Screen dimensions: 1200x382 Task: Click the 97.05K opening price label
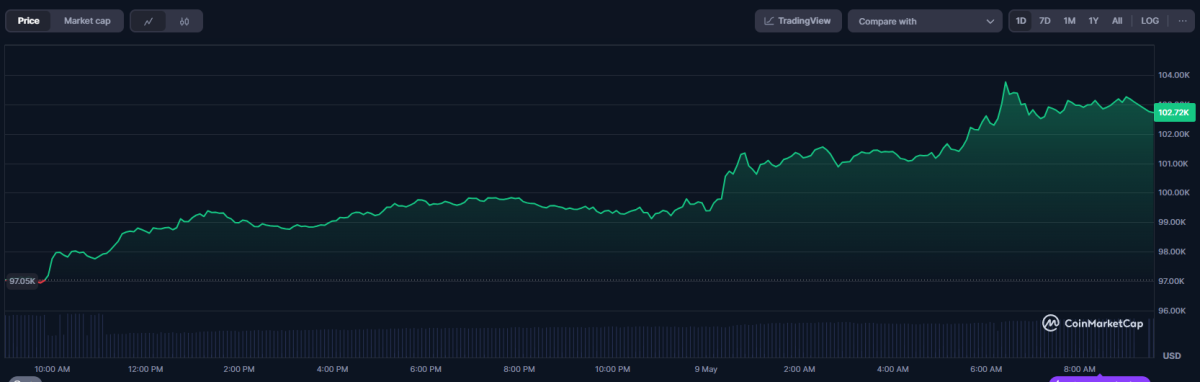click(x=22, y=281)
